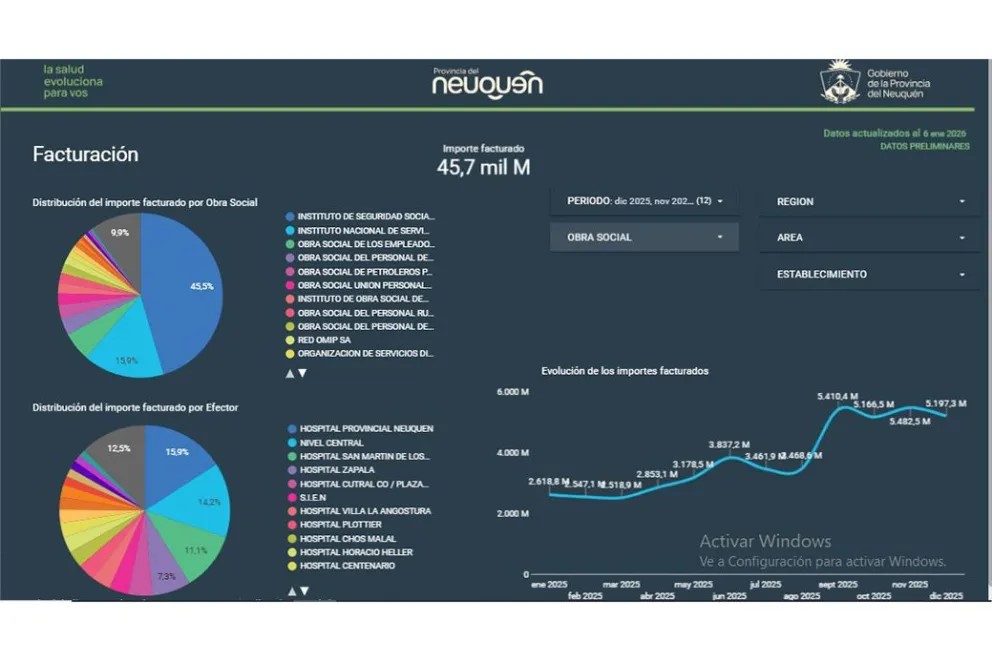Click the Gobierno de la Provincia coat of arms

(x=840, y=82)
